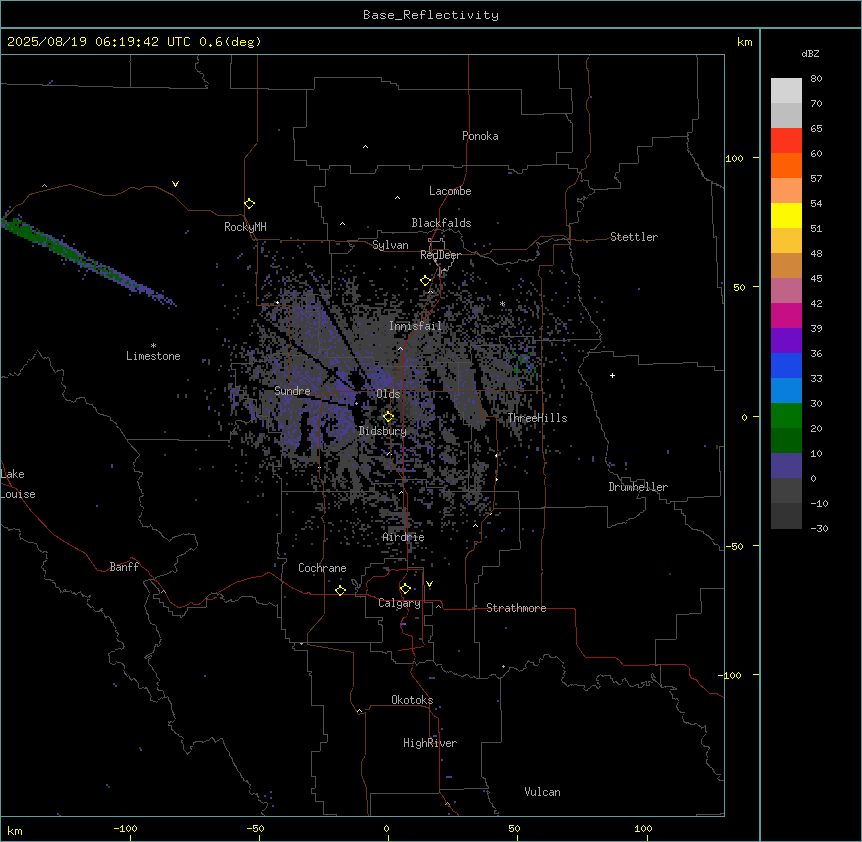Click the -100 tick on bottom axis
The width and height of the screenshot is (862, 842).
pos(125,828)
